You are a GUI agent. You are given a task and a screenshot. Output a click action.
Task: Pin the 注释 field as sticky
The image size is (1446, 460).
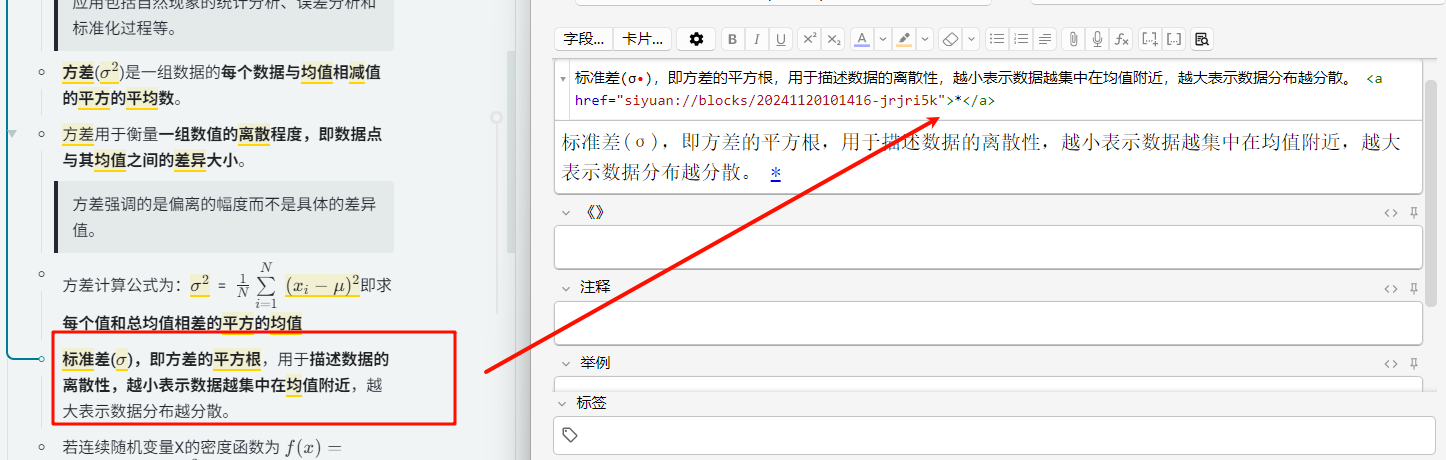coord(1414,288)
